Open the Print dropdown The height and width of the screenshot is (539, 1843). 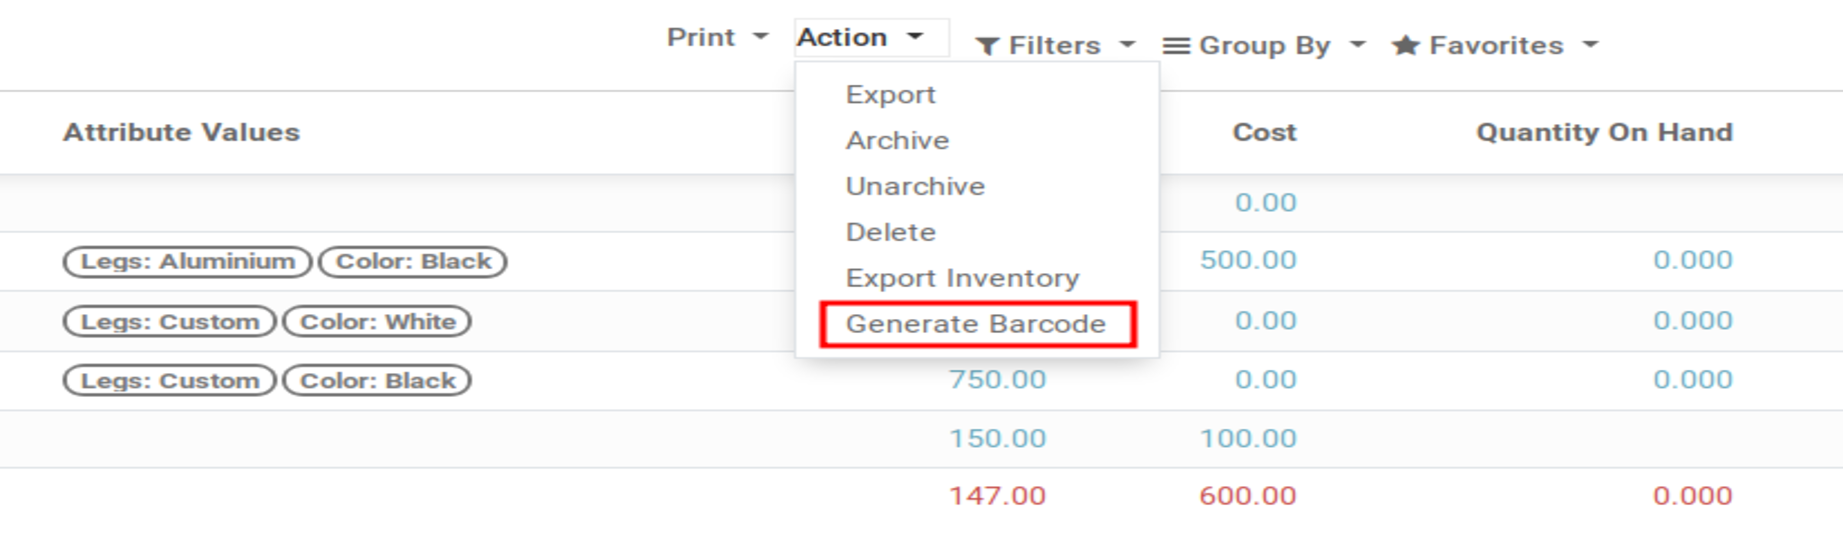[717, 37]
